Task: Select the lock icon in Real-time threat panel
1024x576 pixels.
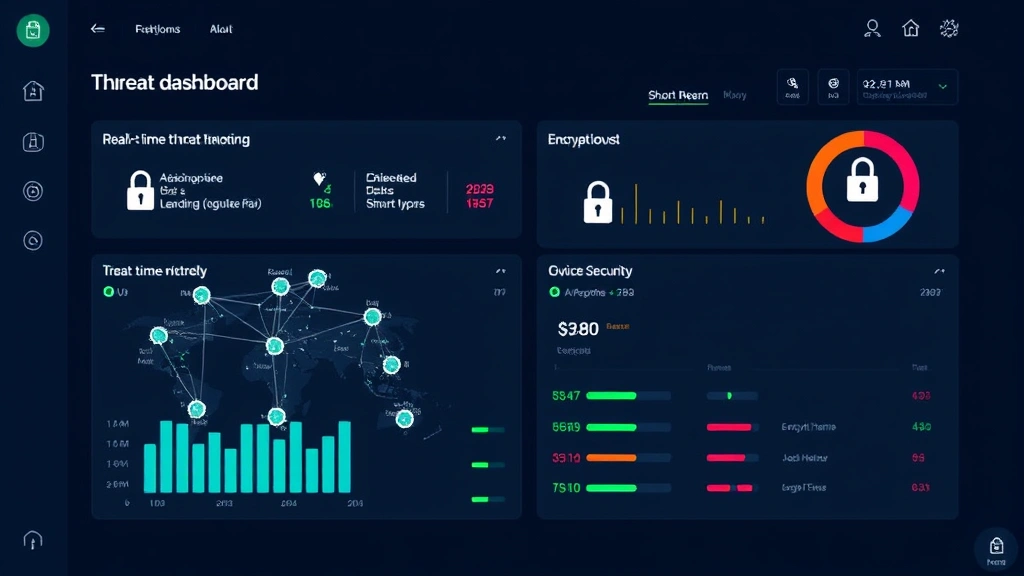Action: click(139, 192)
